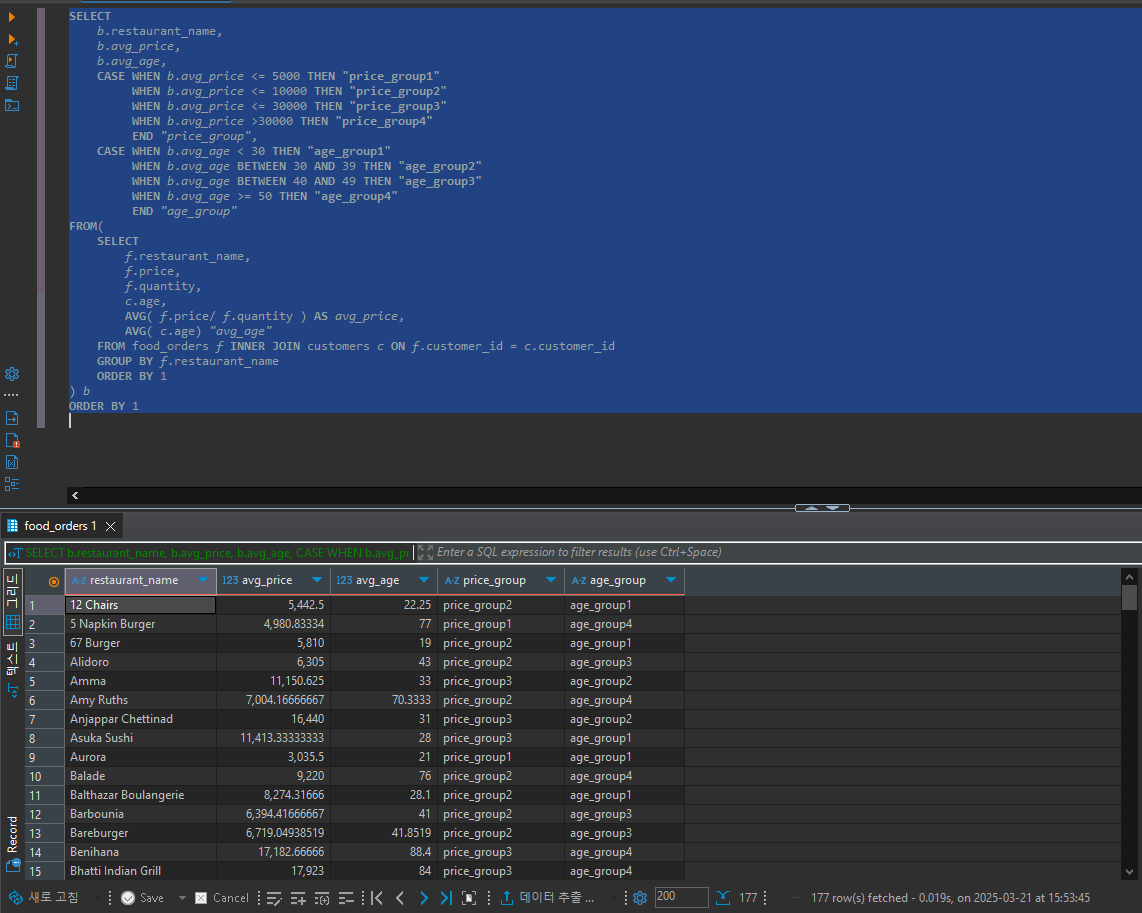1142x913 pixels.
Task: Click the fetch all rows icon before 177
Action: pyautogui.click(x=722, y=898)
